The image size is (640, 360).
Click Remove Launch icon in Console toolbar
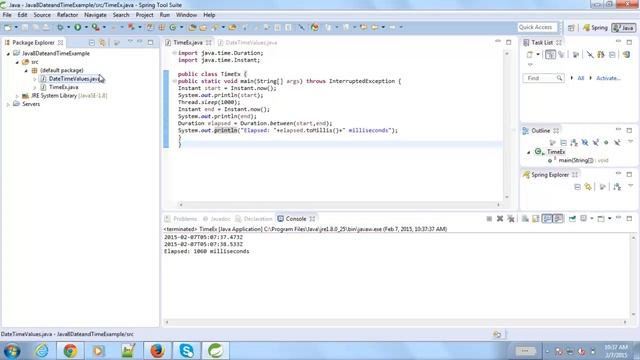[500, 219]
